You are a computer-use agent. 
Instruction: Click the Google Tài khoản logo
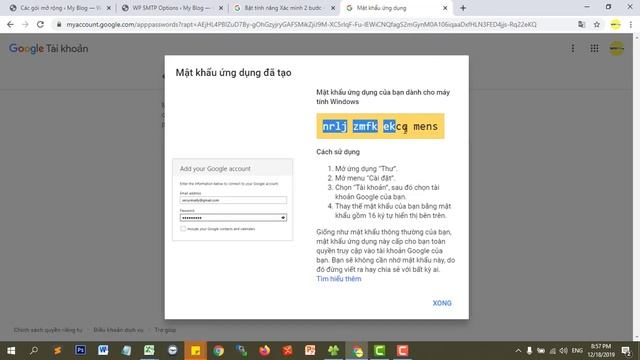pyautogui.click(x=49, y=49)
